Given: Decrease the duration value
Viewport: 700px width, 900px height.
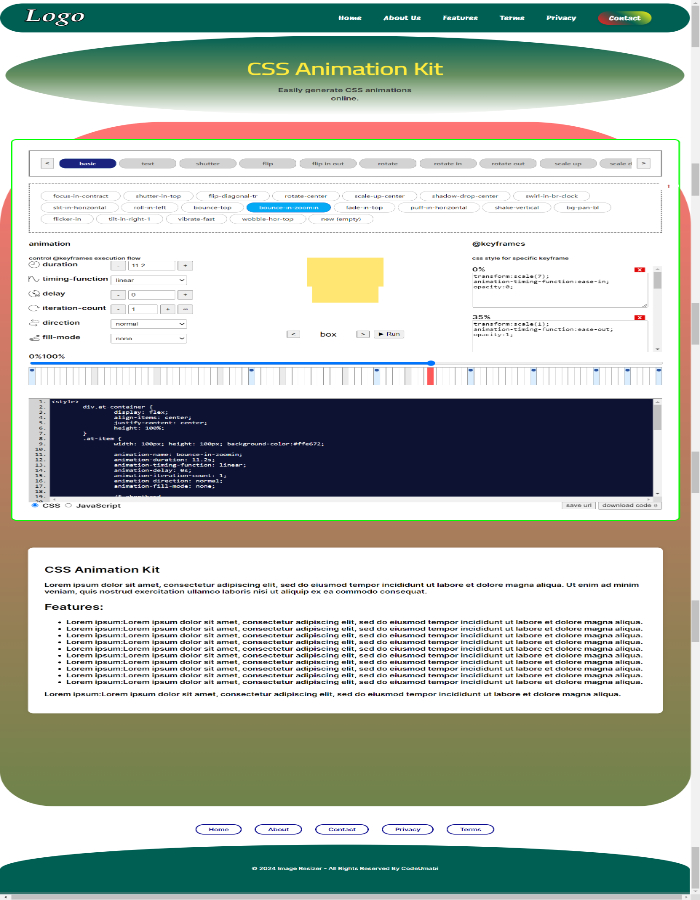Looking at the screenshot, I should tap(118, 266).
